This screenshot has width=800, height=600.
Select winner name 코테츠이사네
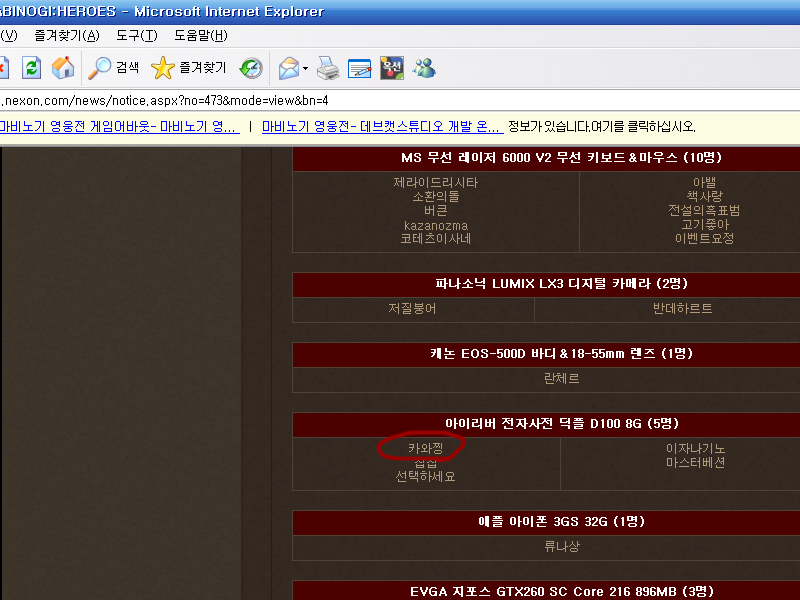[436, 238]
